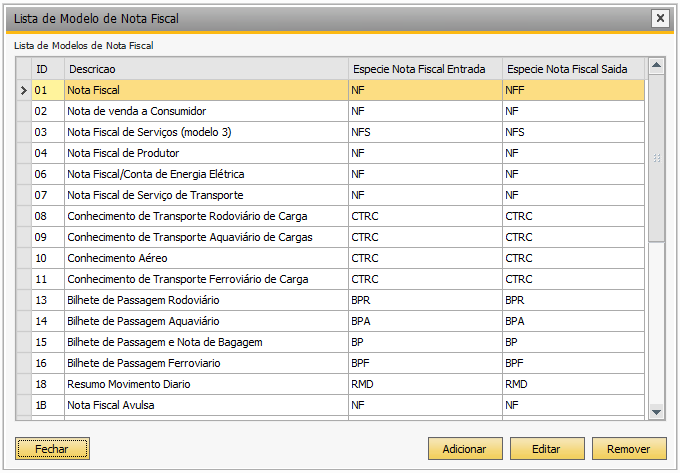The width and height of the screenshot is (680, 473).
Task: Click the Remover button
Action: tap(629, 449)
